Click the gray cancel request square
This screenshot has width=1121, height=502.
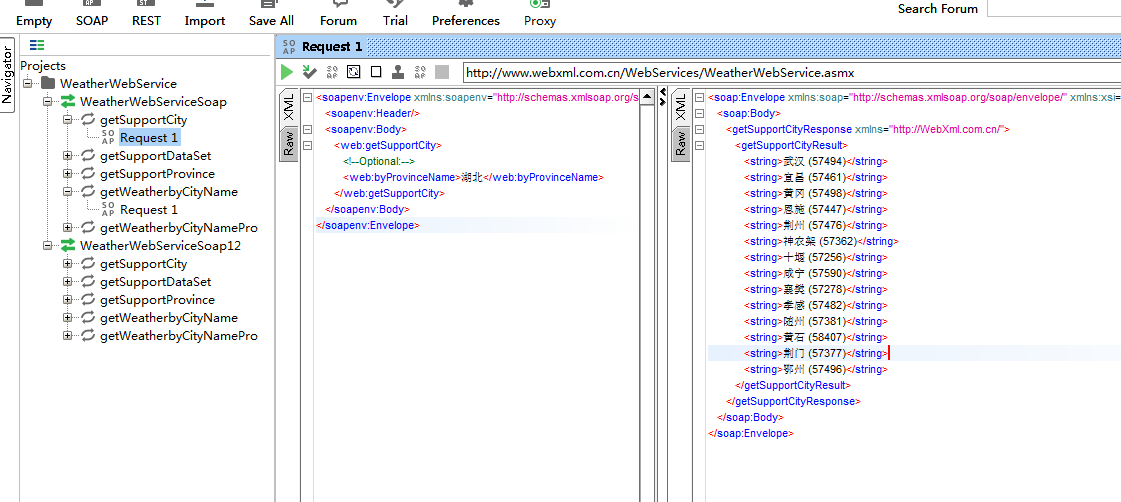pyautogui.click(x=442, y=72)
